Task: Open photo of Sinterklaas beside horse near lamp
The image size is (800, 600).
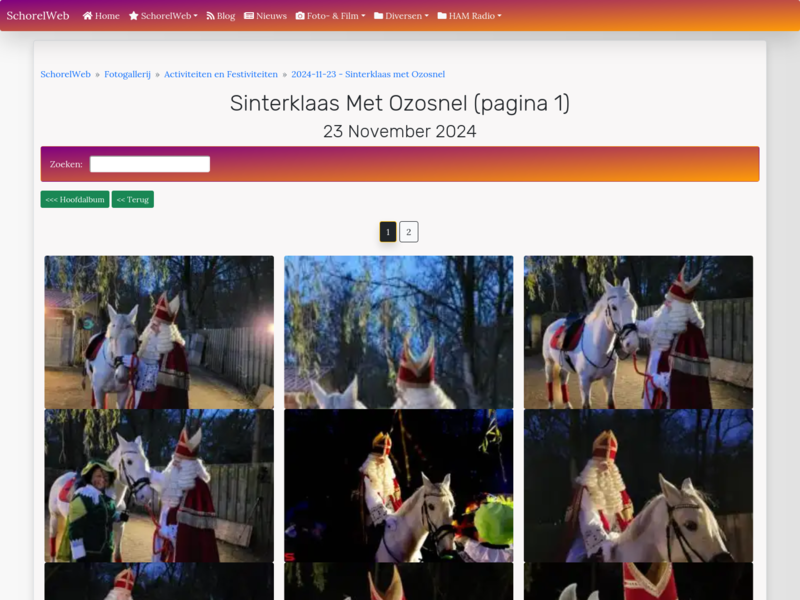Action: 159,332
